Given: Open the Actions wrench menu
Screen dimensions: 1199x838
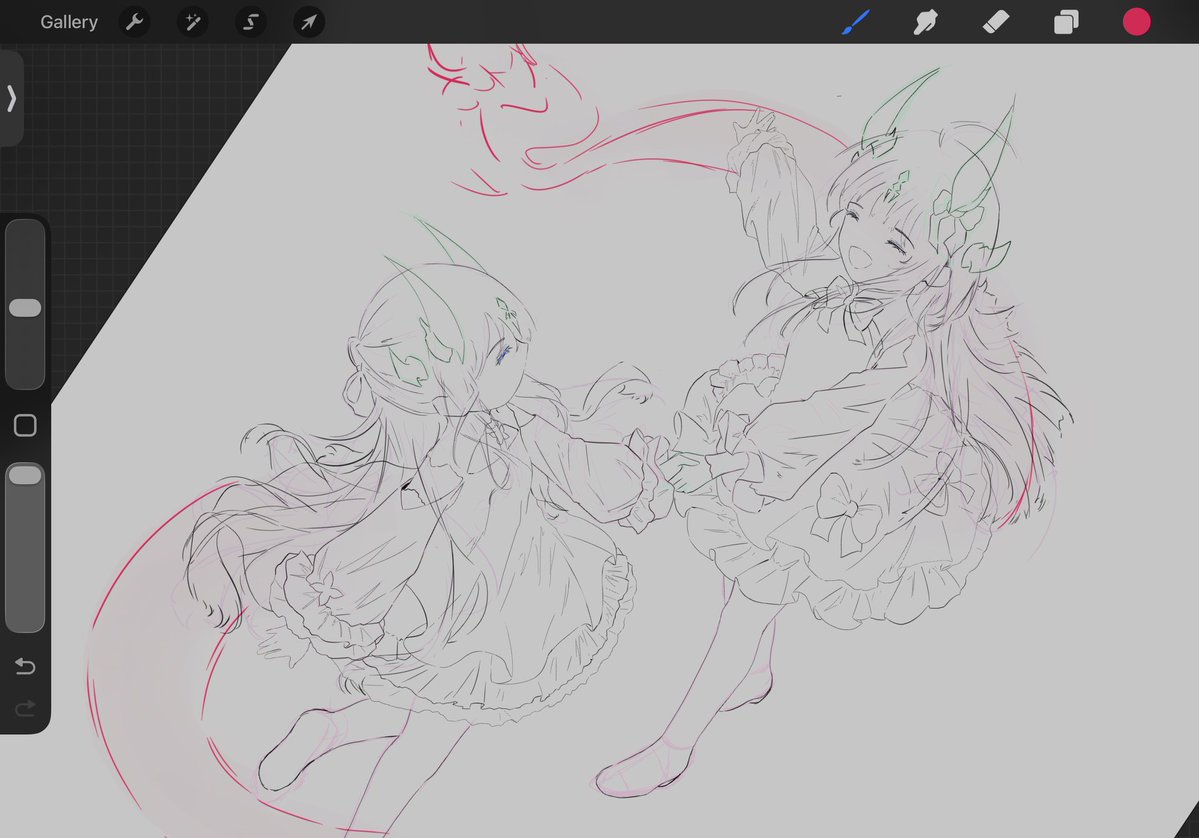Looking at the screenshot, I should [x=135, y=22].
